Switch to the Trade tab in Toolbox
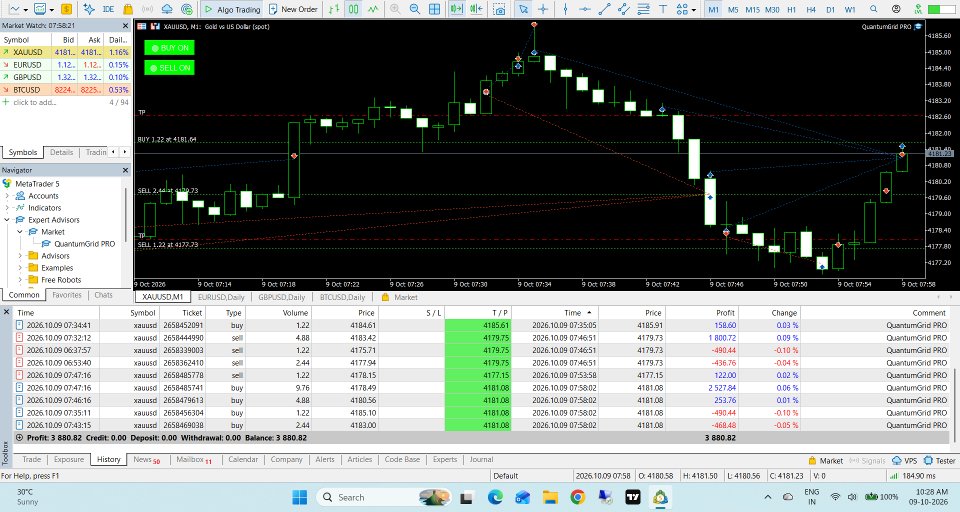The image size is (960, 512). tap(32, 459)
